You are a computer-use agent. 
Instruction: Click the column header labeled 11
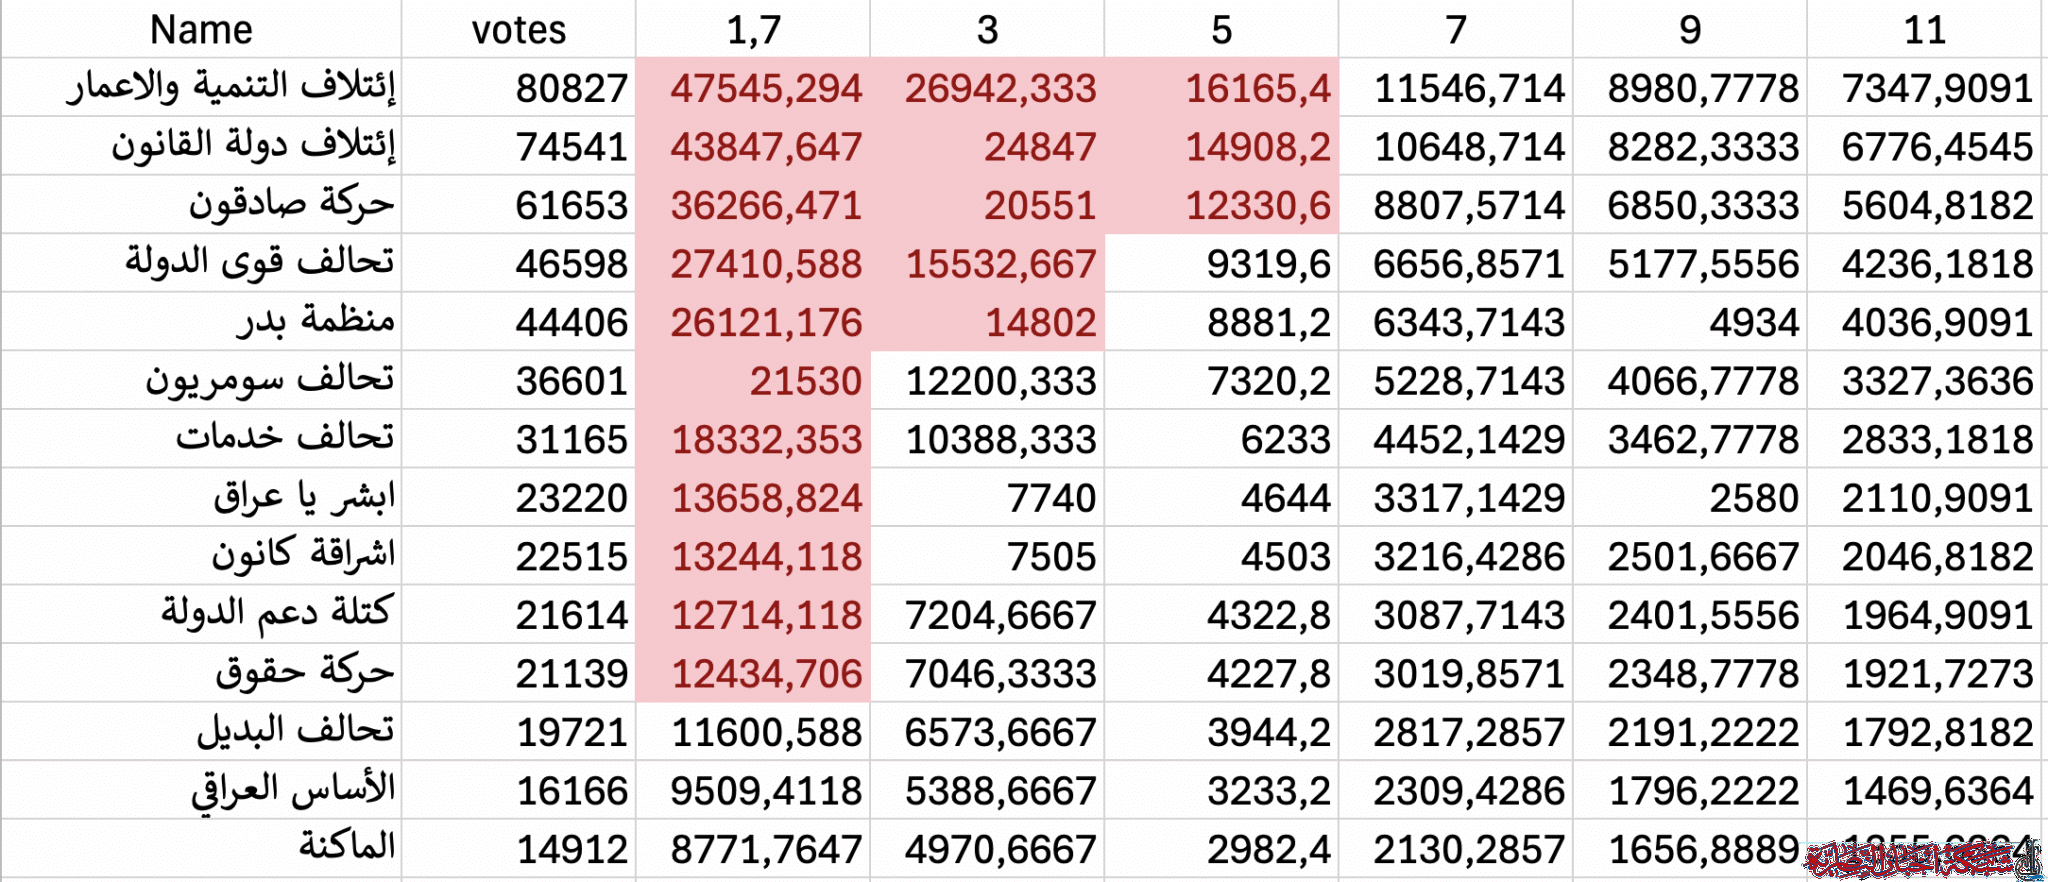[x=1924, y=30]
